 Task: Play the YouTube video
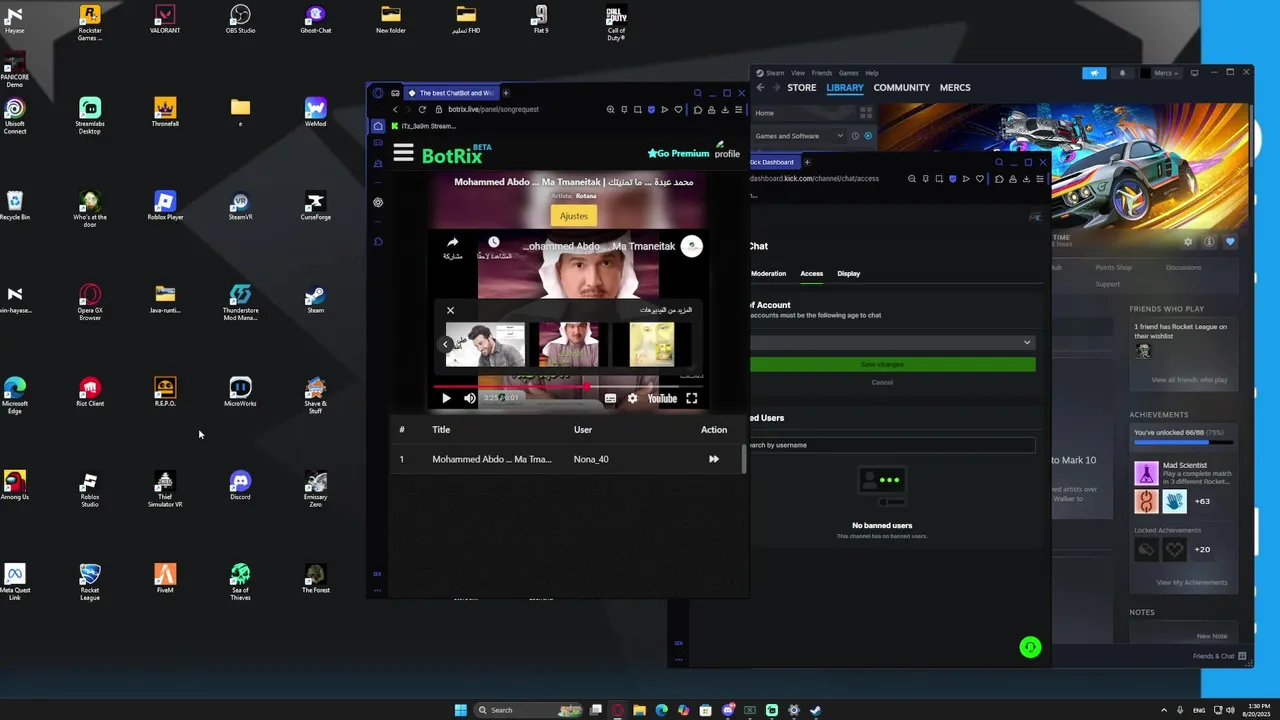(446, 398)
